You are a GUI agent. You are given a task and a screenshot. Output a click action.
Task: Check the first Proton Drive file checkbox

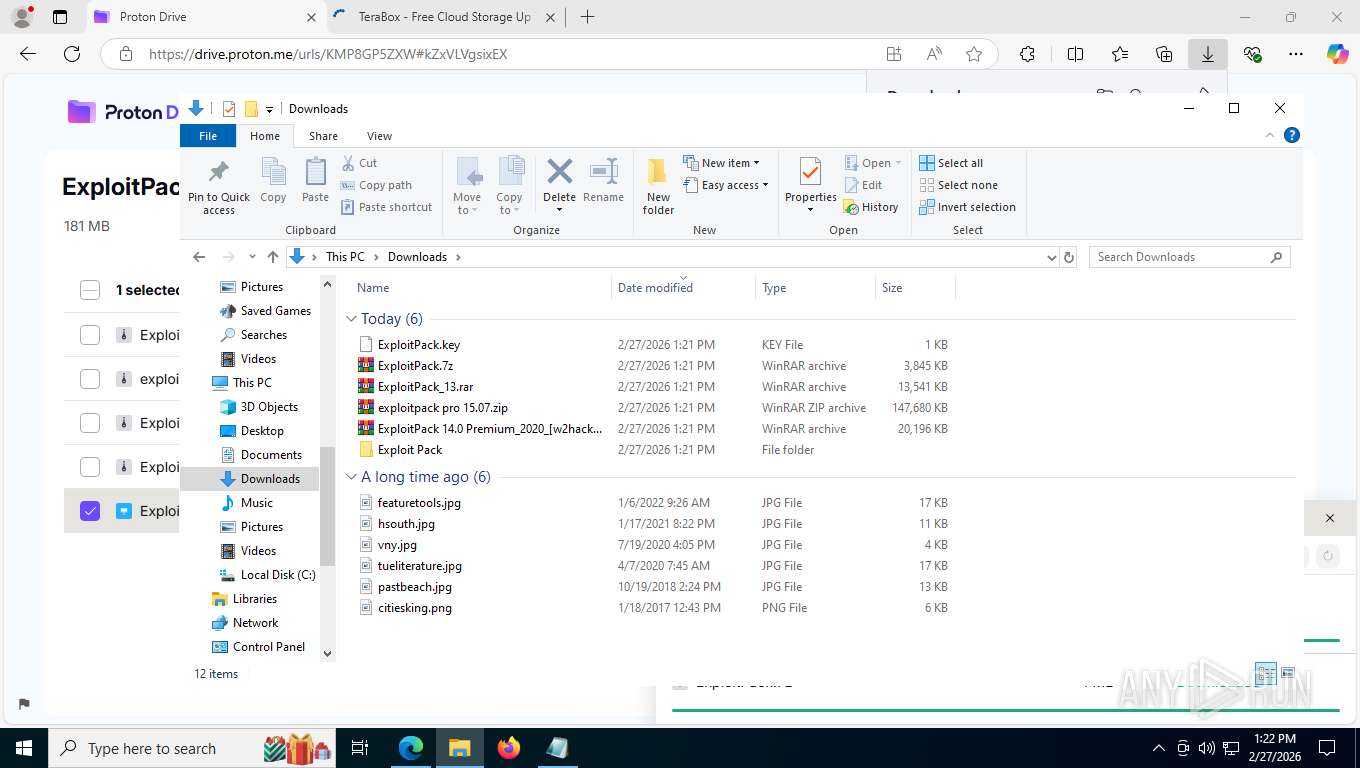click(x=90, y=335)
